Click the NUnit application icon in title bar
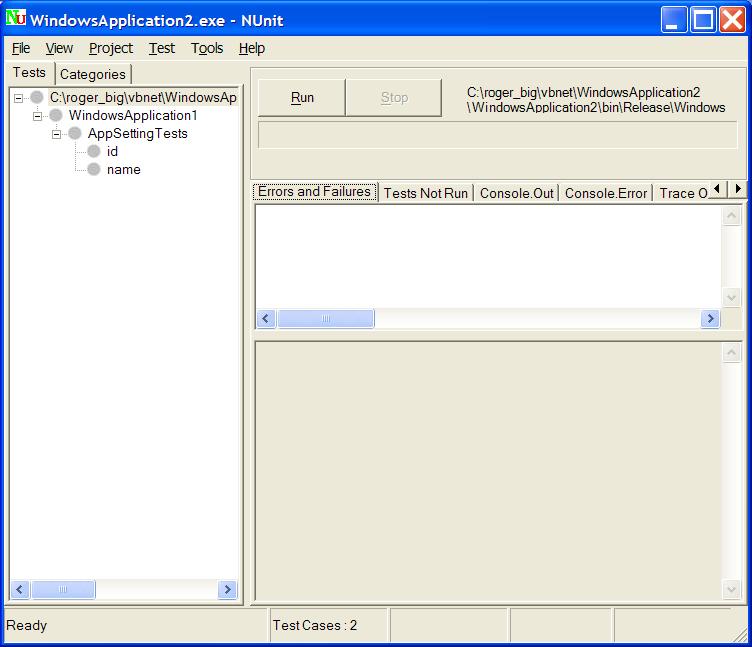 pyautogui.click(x=16, y=18)
